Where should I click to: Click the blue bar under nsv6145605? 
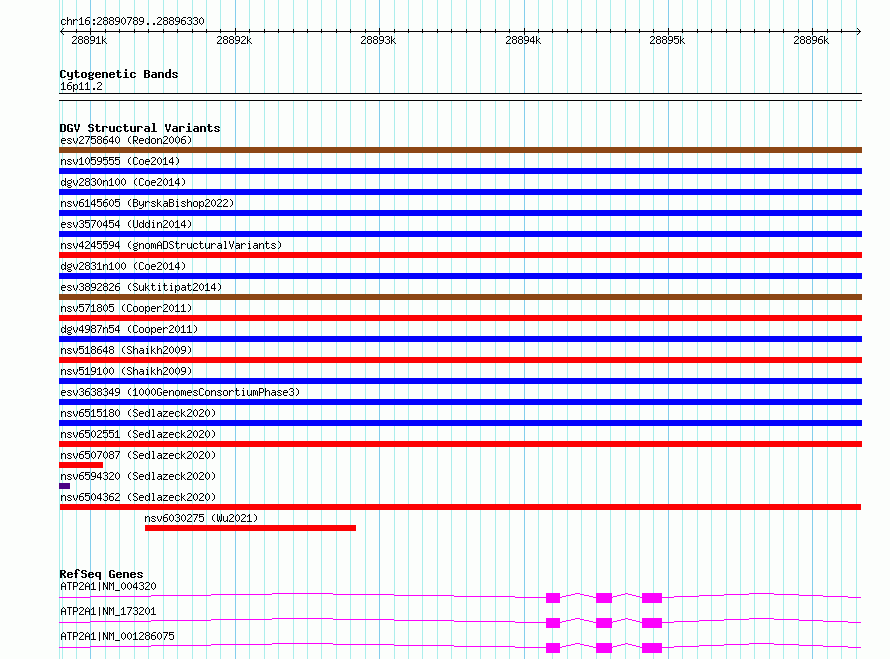click(x=460, y=213)
